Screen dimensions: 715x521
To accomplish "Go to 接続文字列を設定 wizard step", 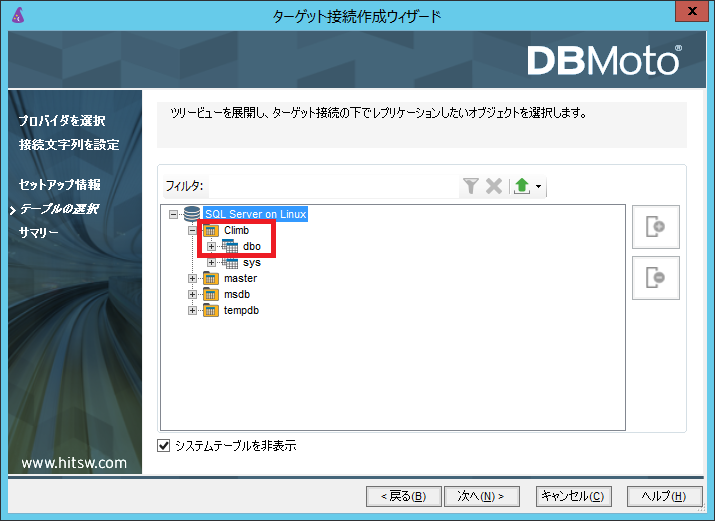I will (69, 145).
